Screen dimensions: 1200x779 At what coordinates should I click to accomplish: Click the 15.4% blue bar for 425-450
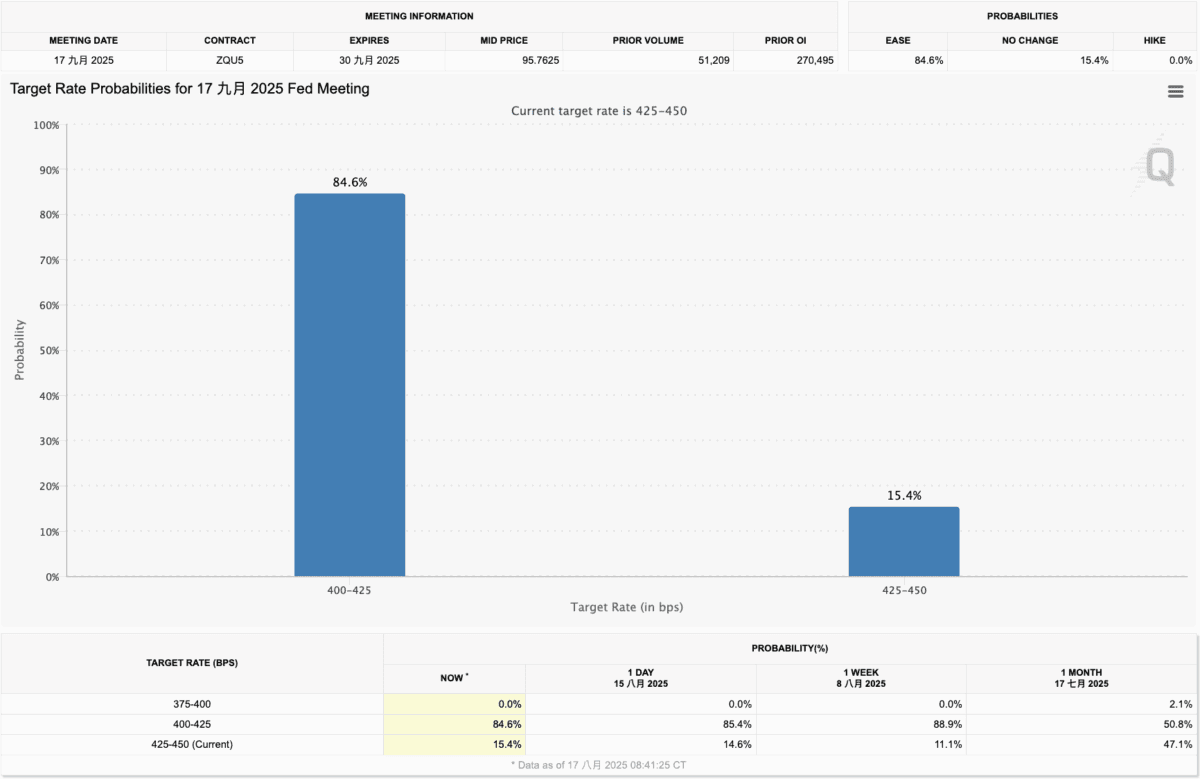(x=904, y=541)
